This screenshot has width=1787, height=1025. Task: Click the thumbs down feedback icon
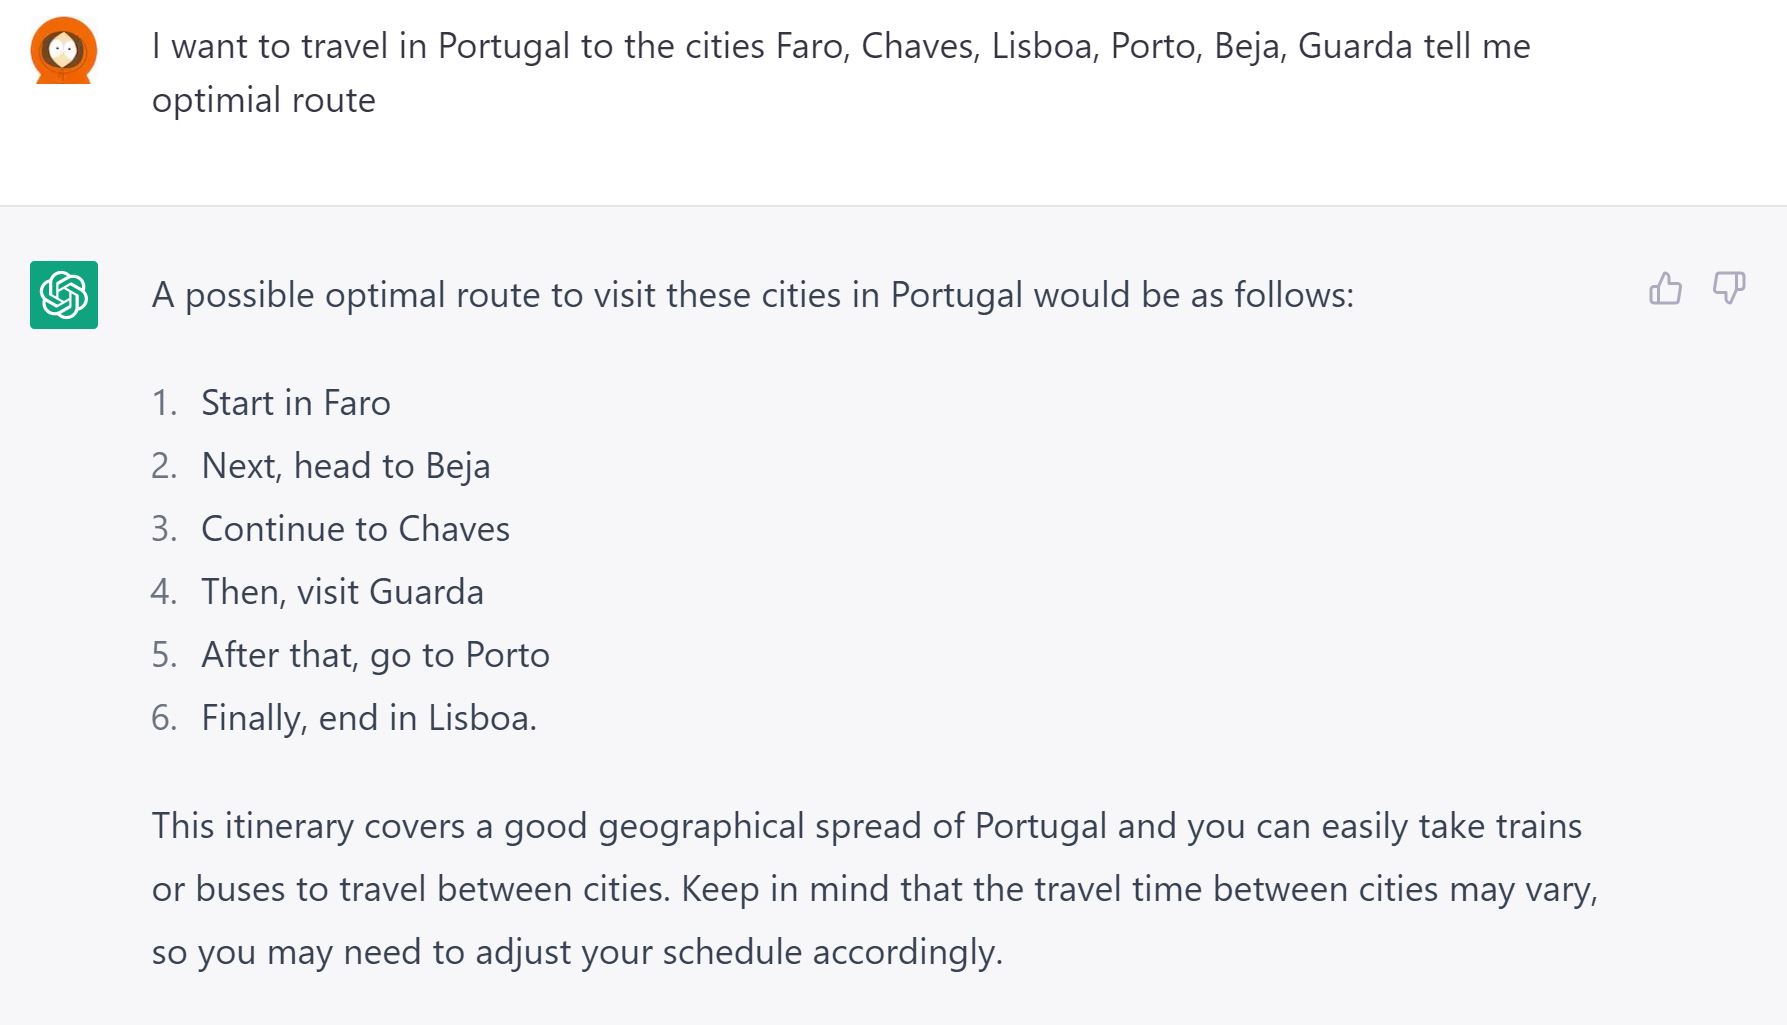(x=1728, y=289)
